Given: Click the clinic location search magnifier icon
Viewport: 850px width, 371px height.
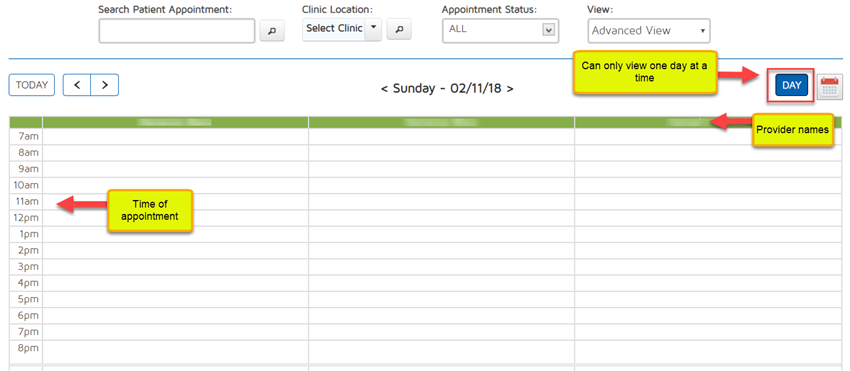Looking at the screenshot, I should point(399,30).
